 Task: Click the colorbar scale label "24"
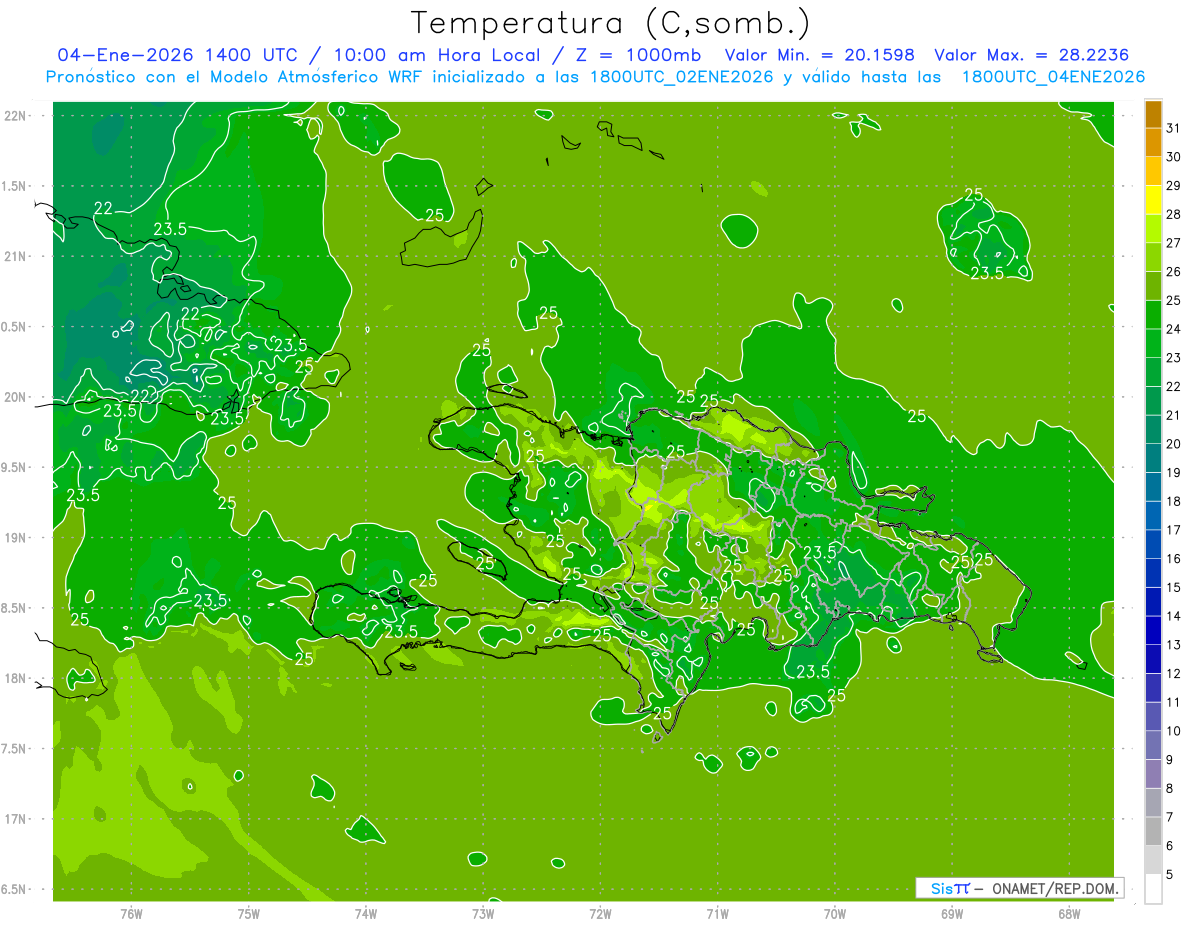(x=1174, y=329)
